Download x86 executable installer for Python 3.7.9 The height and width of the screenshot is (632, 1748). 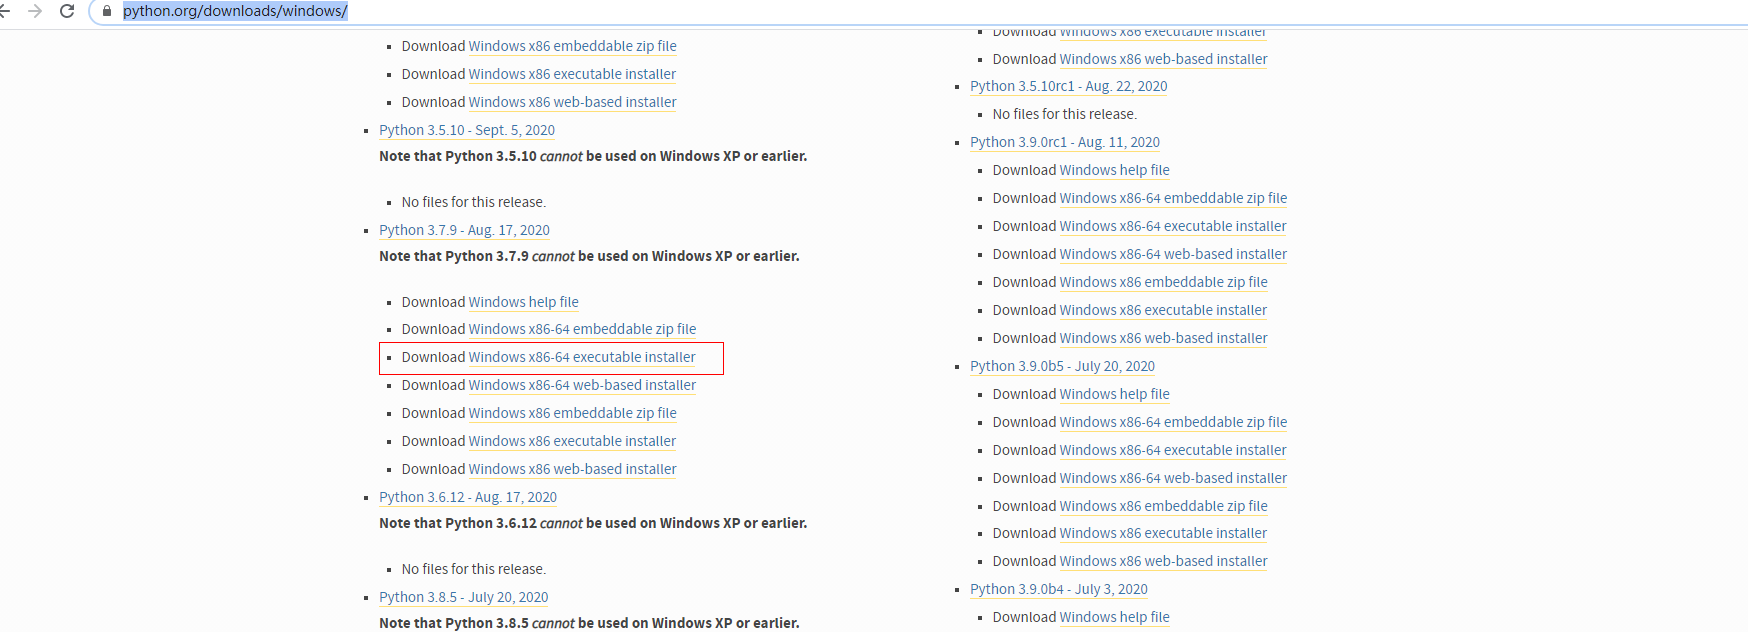[572, 441]
